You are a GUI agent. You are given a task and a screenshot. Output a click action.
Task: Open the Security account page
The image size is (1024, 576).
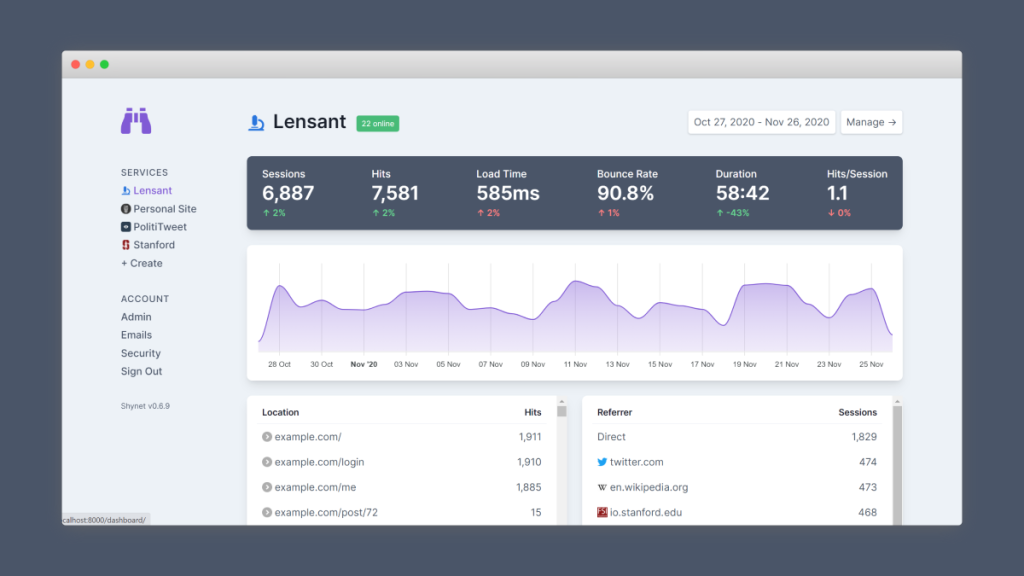tap(141, 353)
